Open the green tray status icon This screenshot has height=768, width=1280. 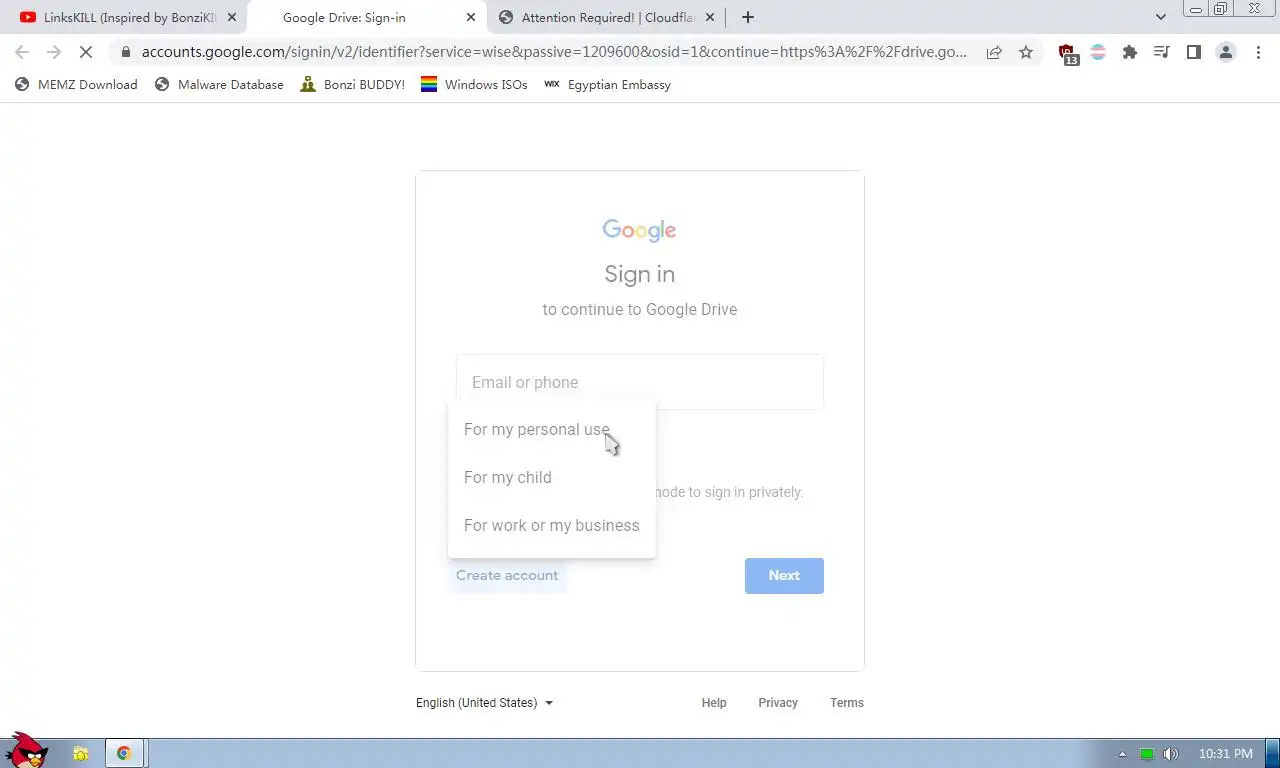pyautogui.click(x=1146, y=754)
